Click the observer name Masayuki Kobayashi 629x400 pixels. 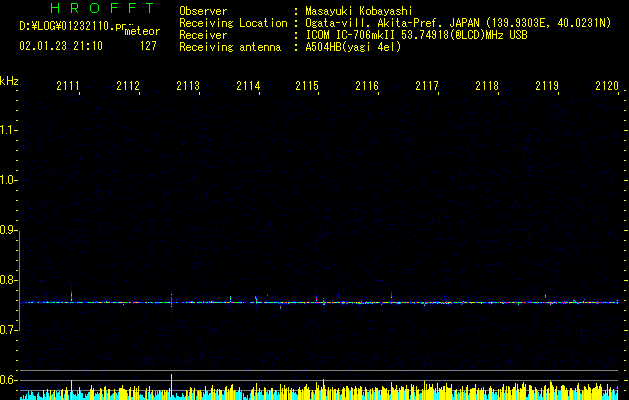(359, 11)
